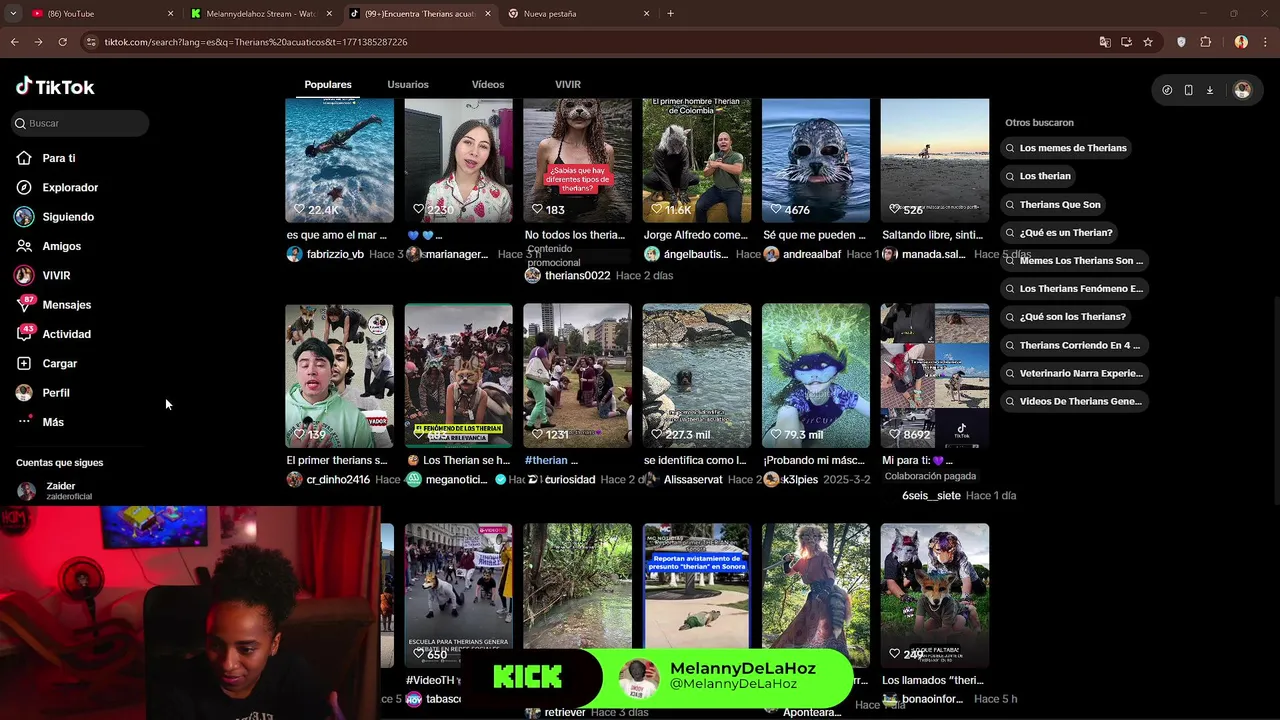
Task: Select the Usuarios search tab
Action: [408, 84]
